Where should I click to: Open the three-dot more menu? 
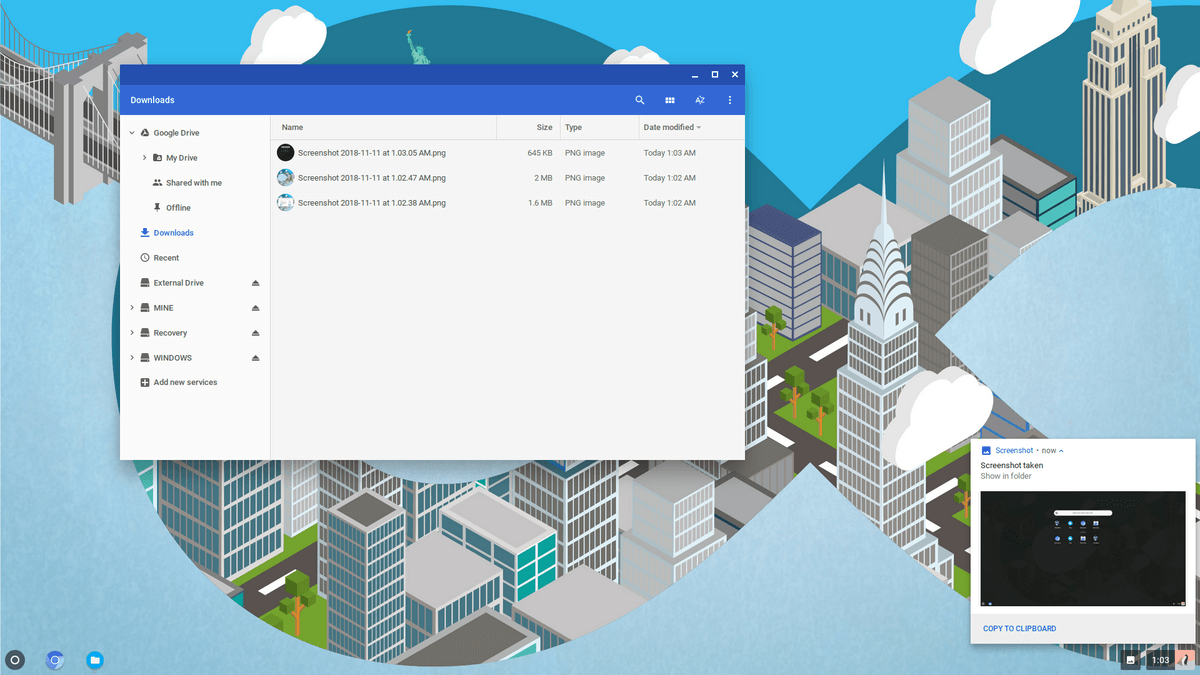(730, 100)
